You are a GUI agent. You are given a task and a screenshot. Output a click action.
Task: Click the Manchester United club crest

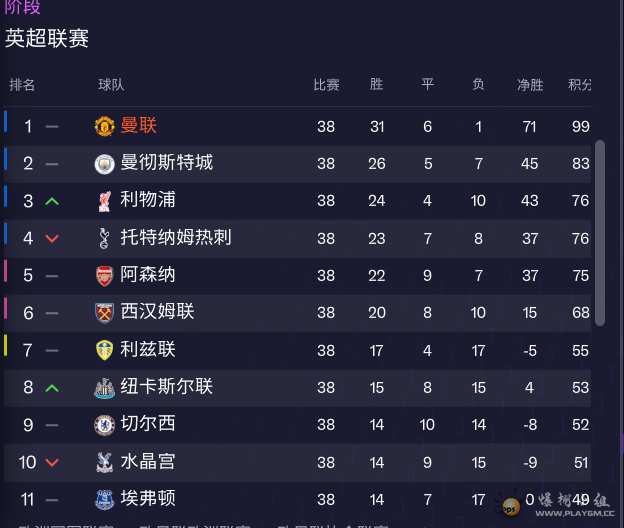point(104,126)
